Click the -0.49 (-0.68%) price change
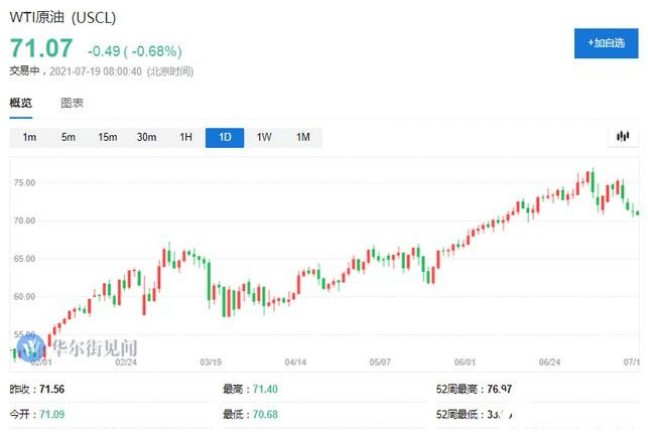This screenshot has width=648, height=442. click(134, 50)
